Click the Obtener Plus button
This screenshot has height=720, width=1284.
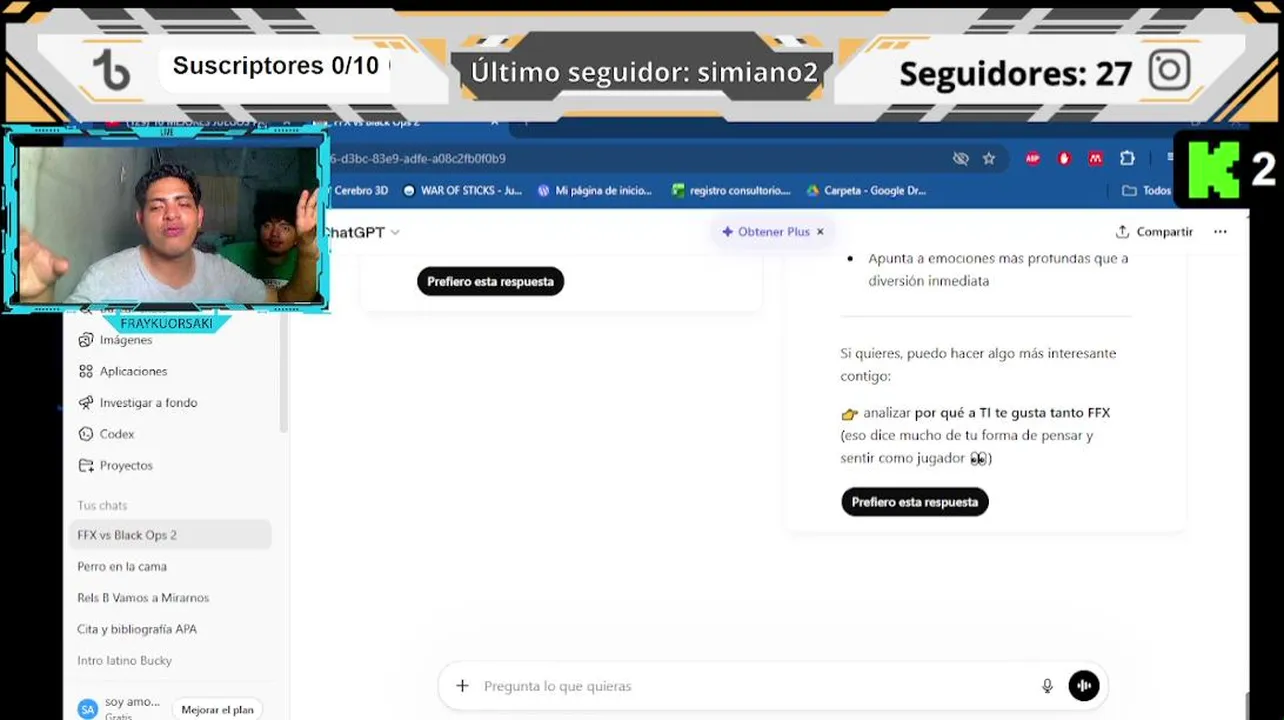tap(766, 231)
